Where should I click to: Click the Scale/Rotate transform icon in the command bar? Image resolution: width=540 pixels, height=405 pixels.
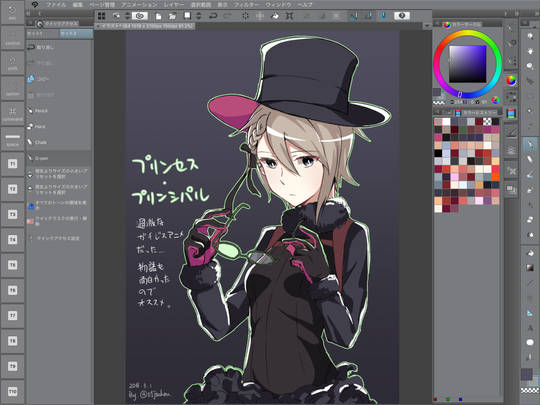click(290, 16)
